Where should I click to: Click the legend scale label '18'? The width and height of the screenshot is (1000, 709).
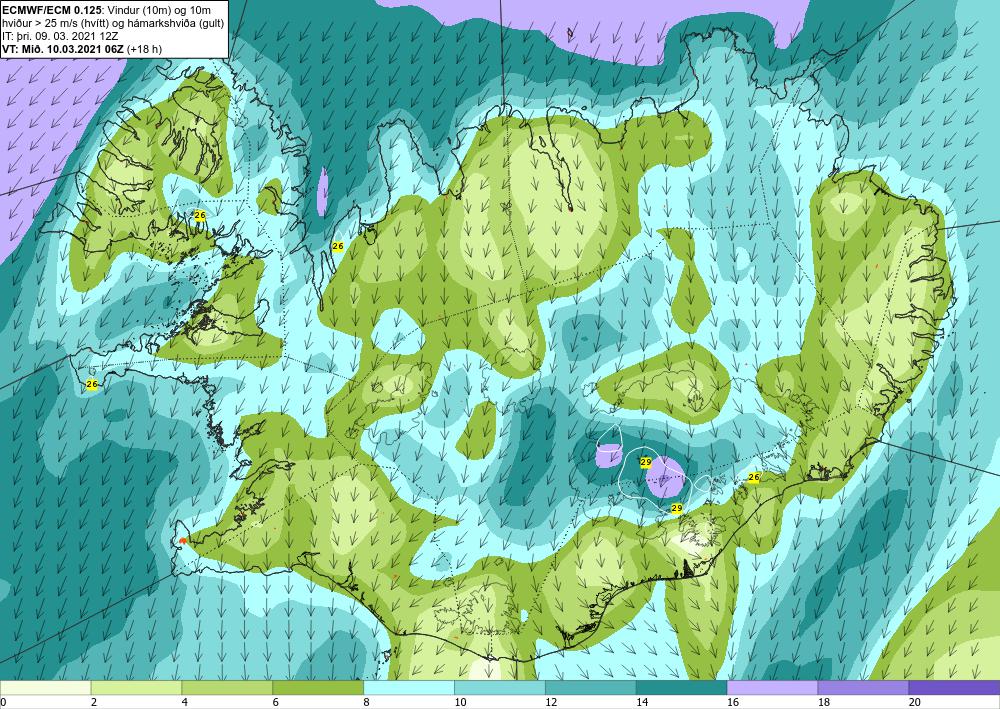(x=823, y=702)
